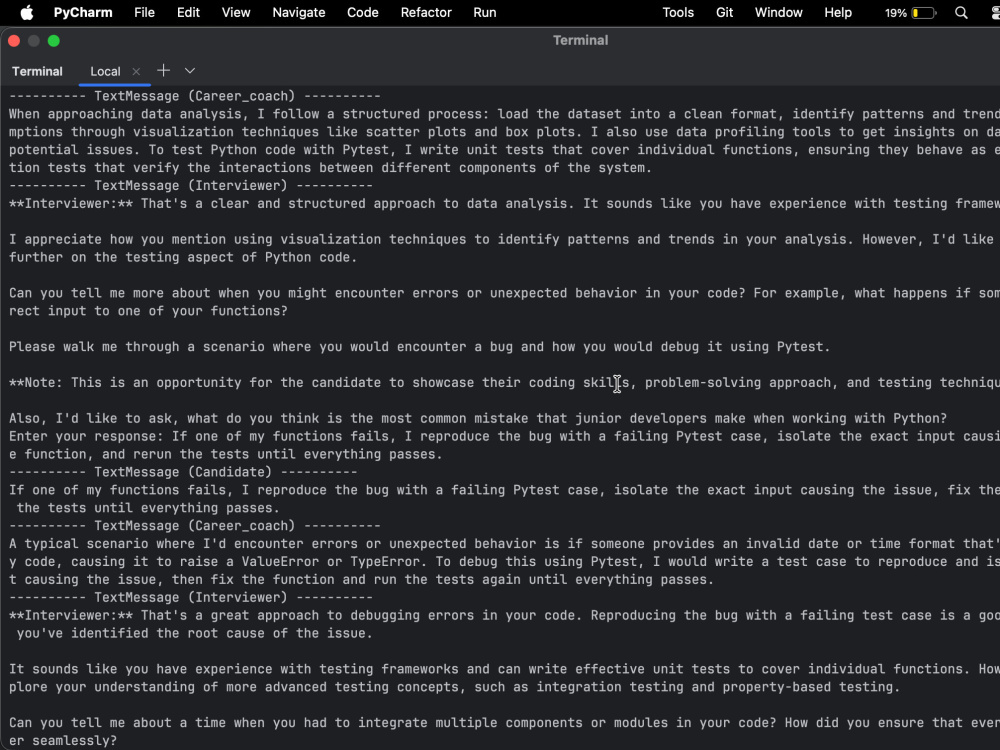This screenshot has width=1000, height=750.
Task: Click the Terminal tool window label
Action: [37, 71]
